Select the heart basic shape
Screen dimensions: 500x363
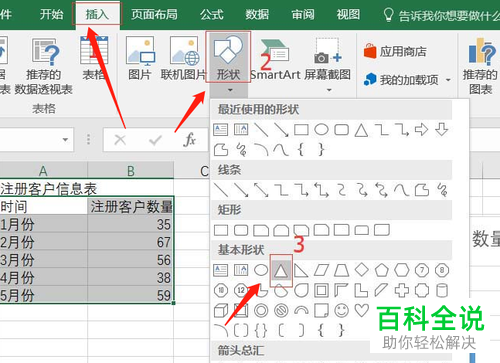[x=362, y=310]
